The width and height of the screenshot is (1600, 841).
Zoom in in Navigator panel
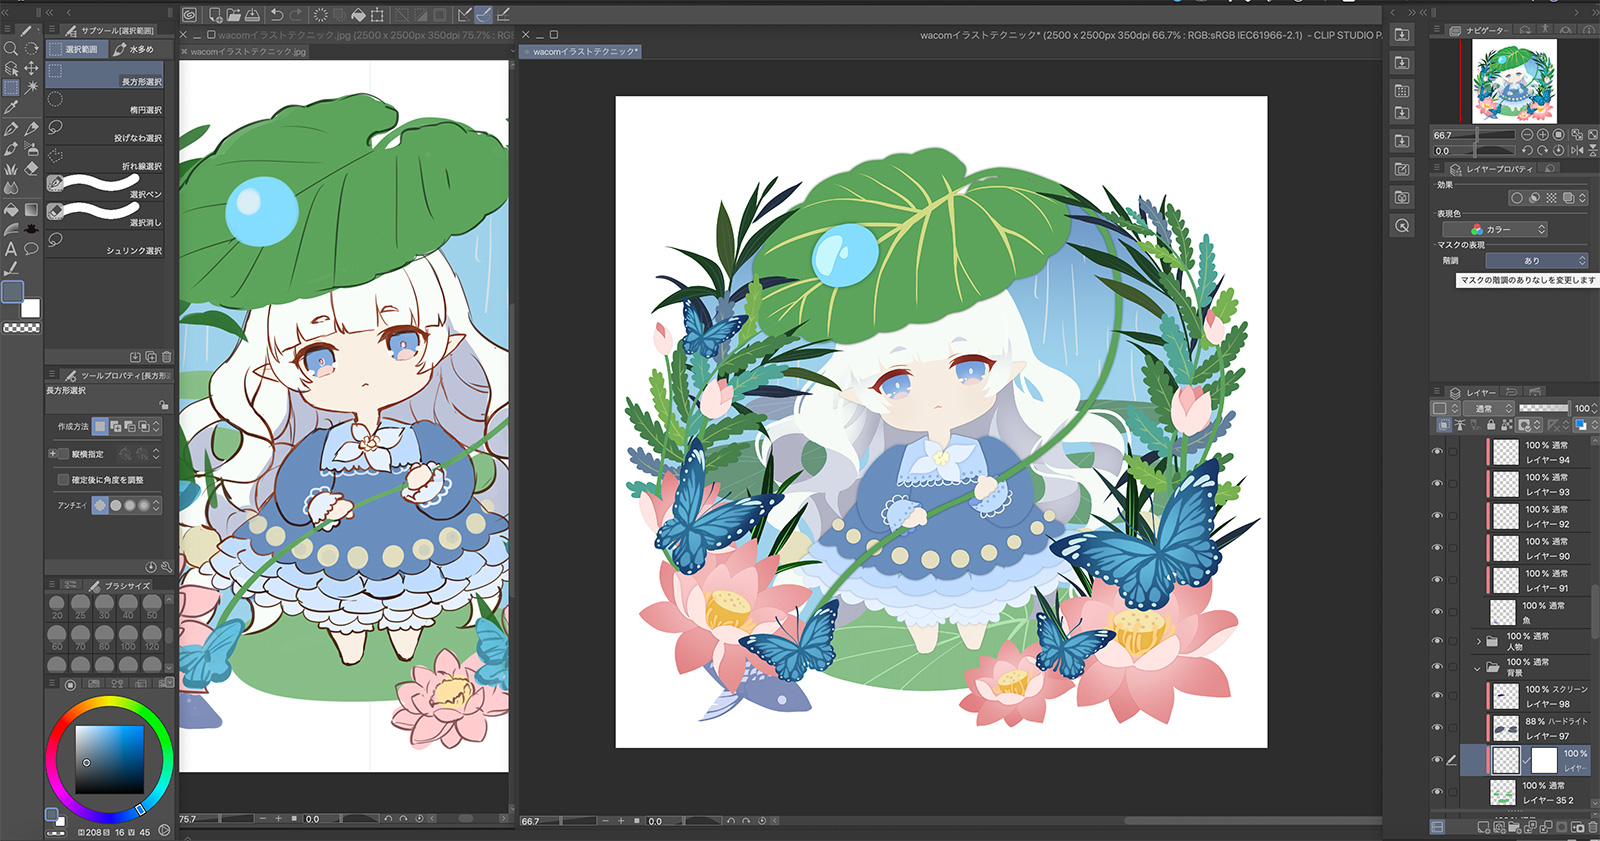pyautogui.click(x=1543, y=135)
